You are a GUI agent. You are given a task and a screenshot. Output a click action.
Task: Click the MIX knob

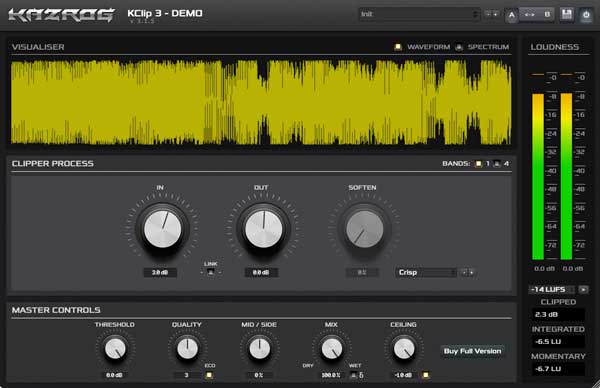(332, 349)
